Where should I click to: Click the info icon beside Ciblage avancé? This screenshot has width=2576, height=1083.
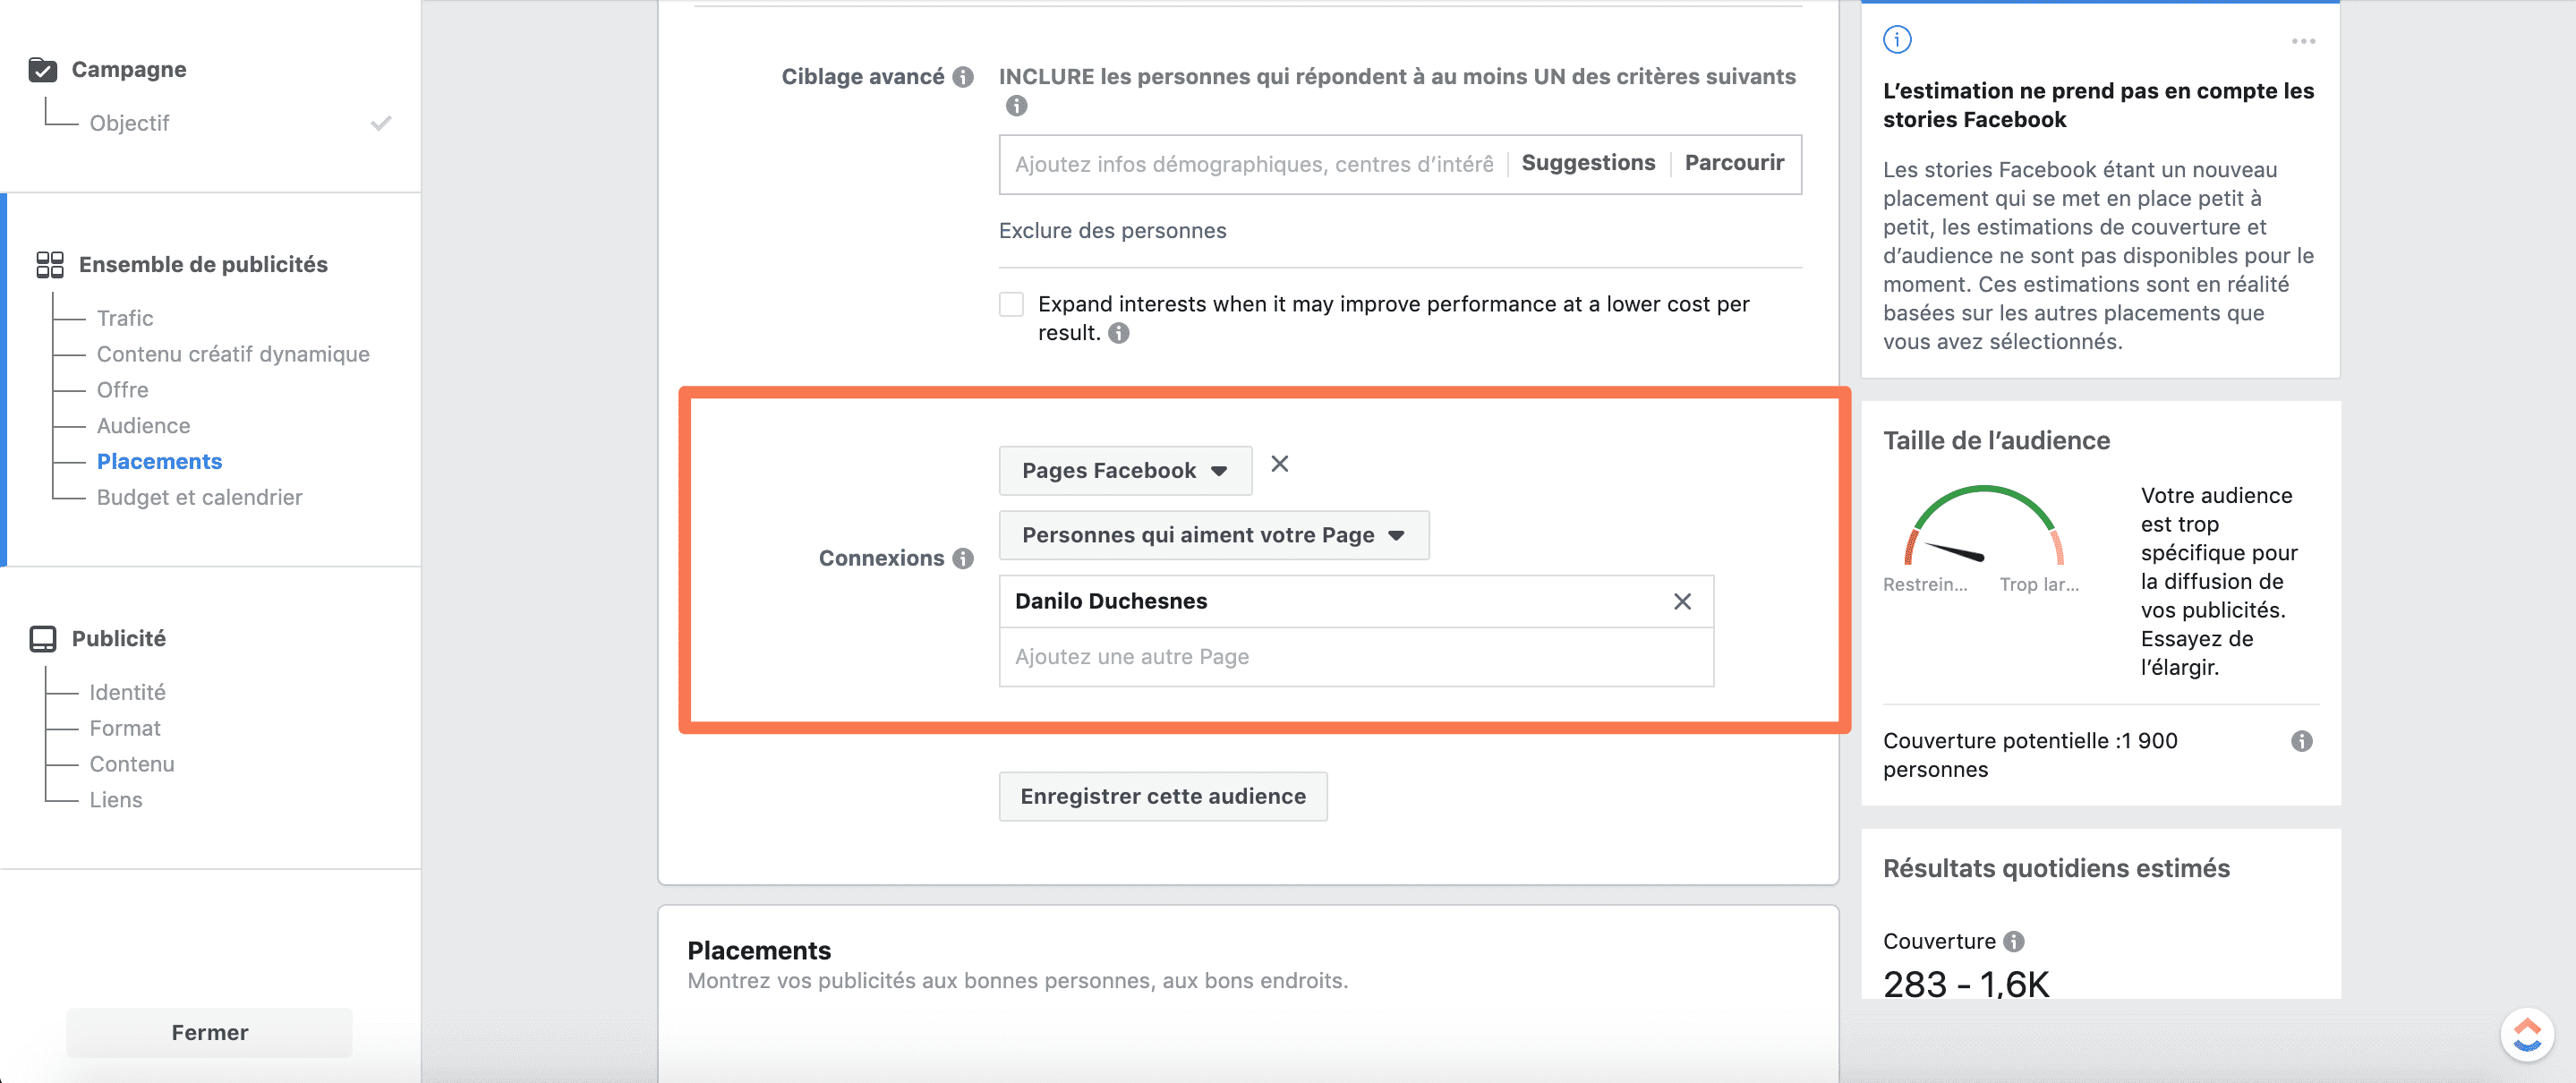coord(963,77)
